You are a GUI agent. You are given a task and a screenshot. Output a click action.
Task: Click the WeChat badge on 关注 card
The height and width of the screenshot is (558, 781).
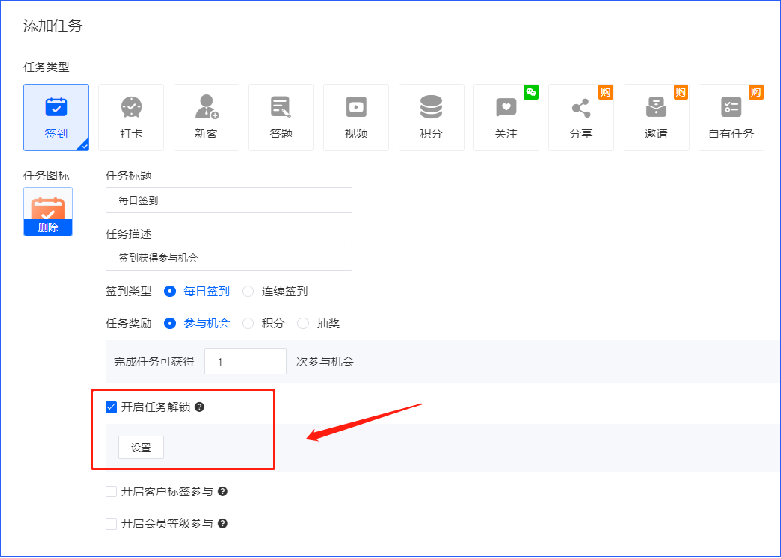click(x=531, y=92)
